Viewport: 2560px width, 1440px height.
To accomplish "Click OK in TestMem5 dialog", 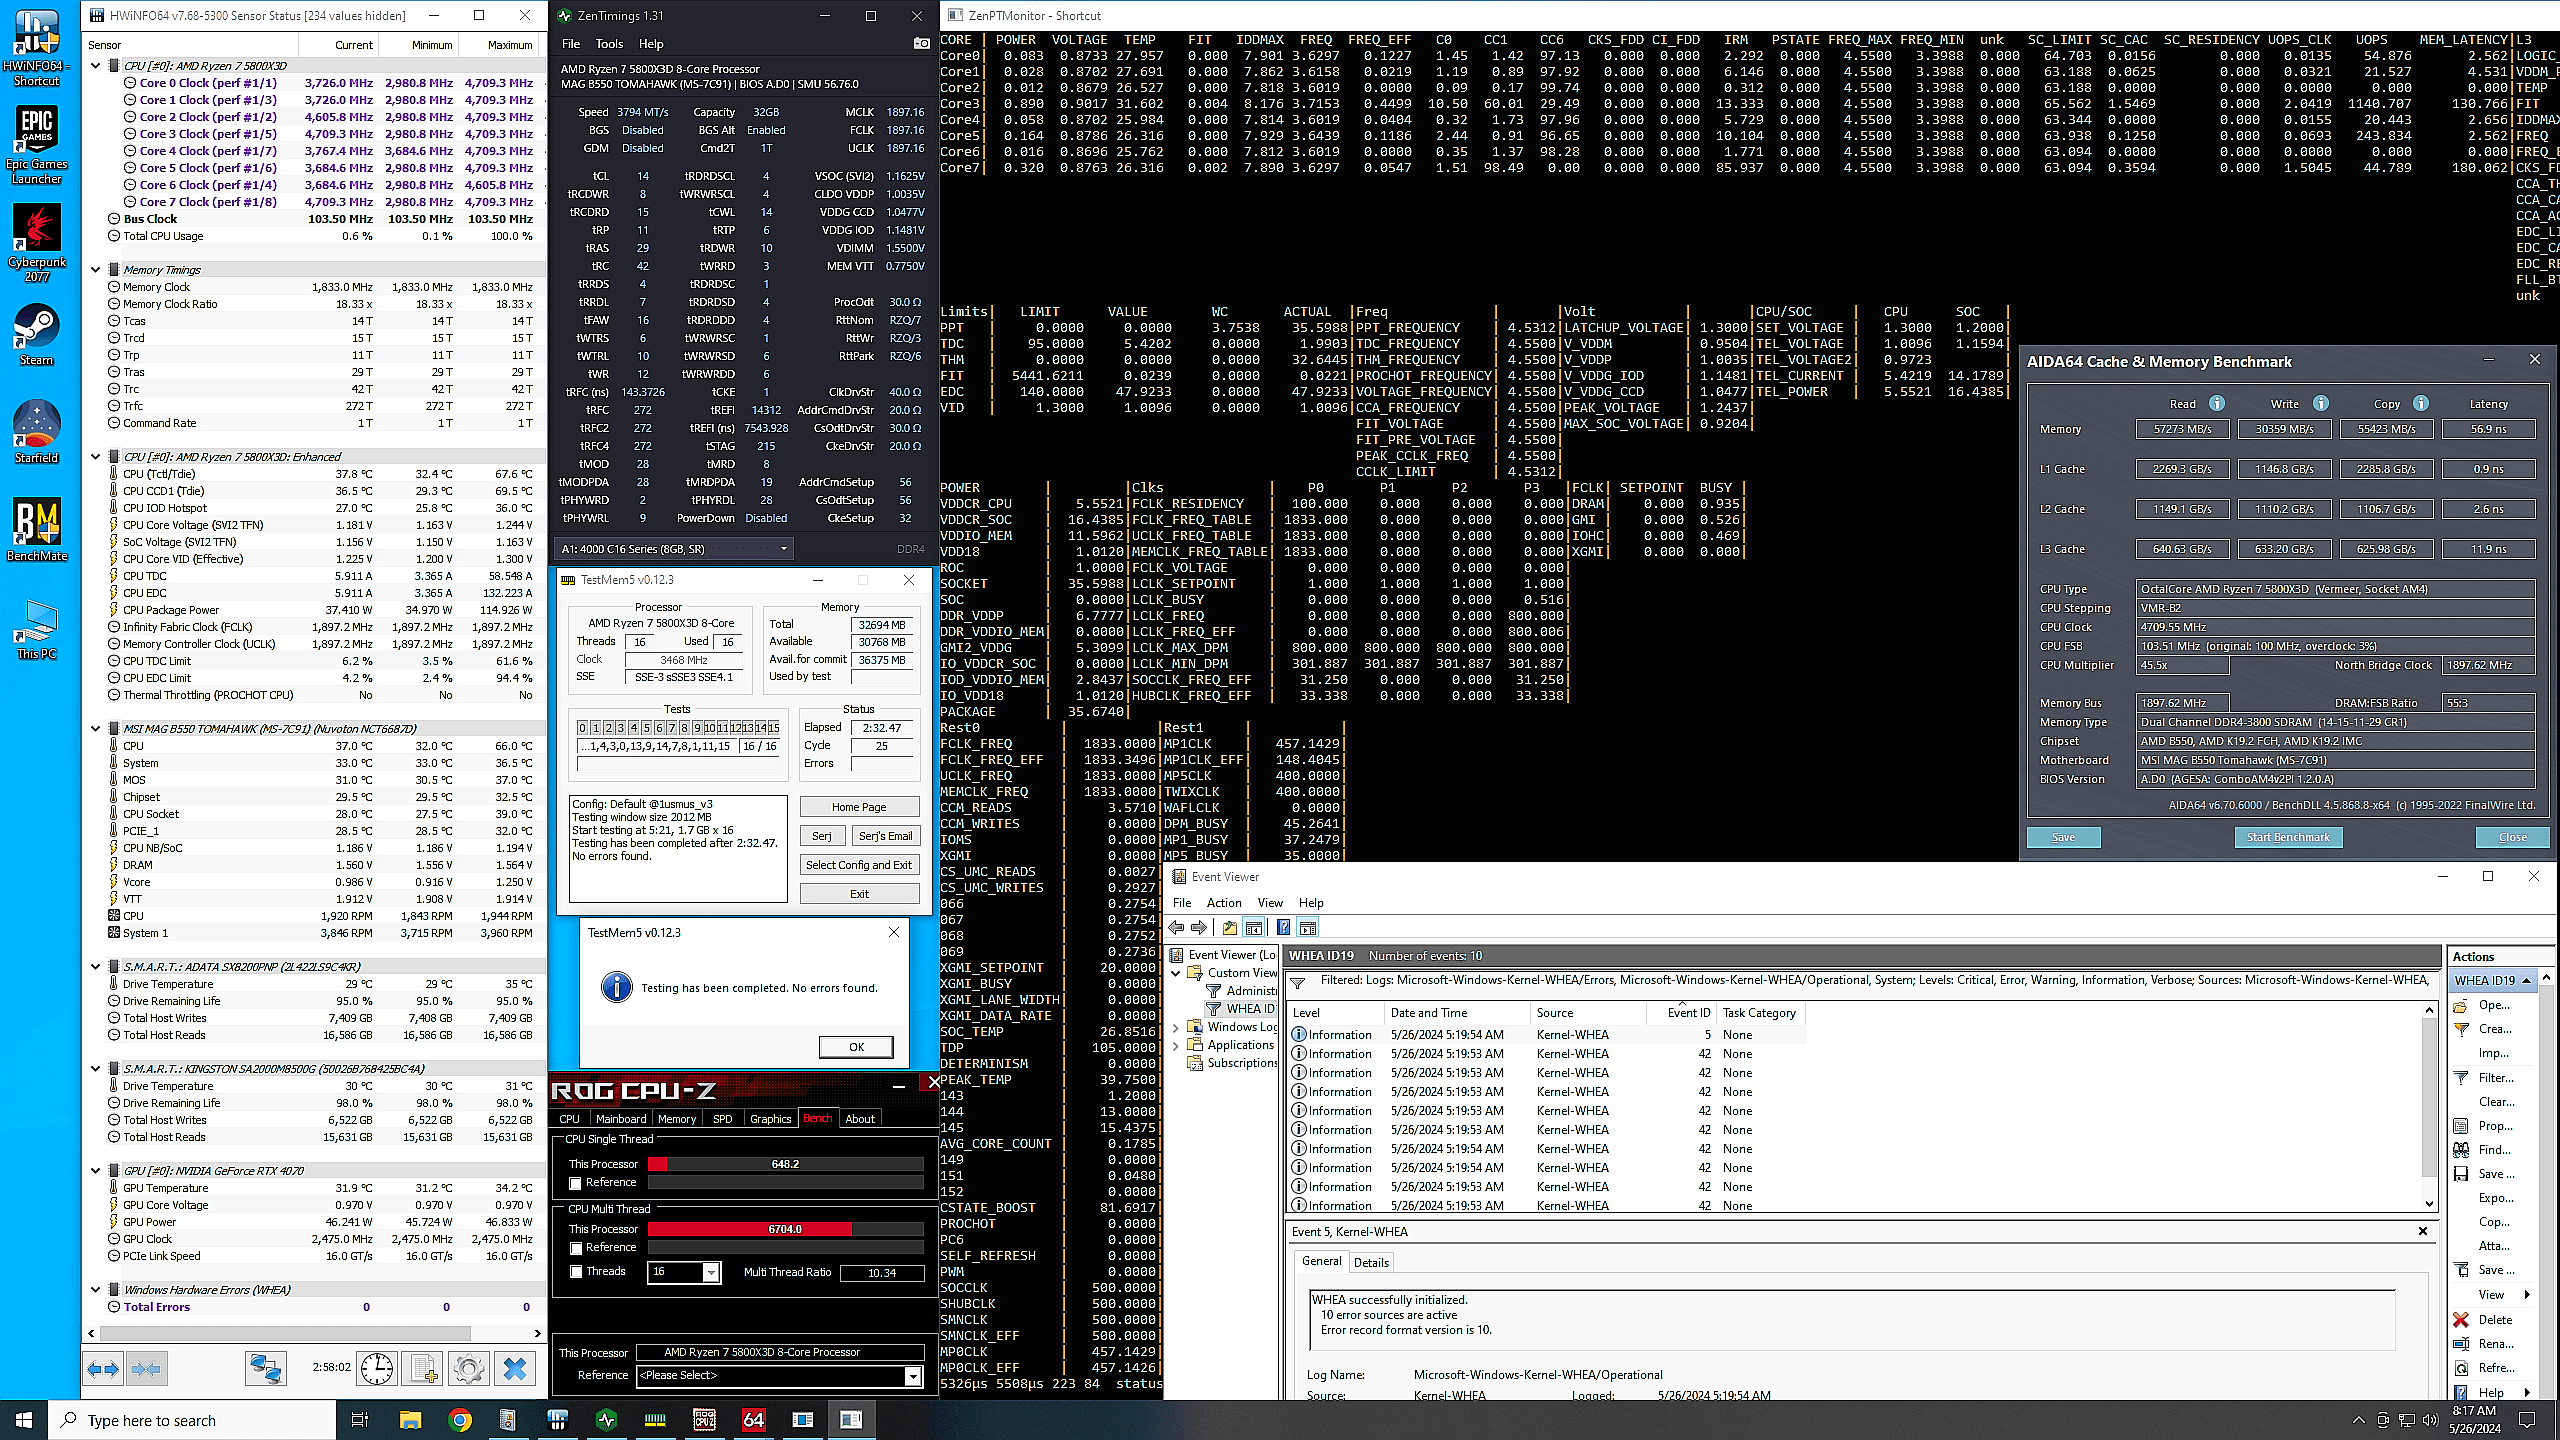I will [x=856, y=1046].
